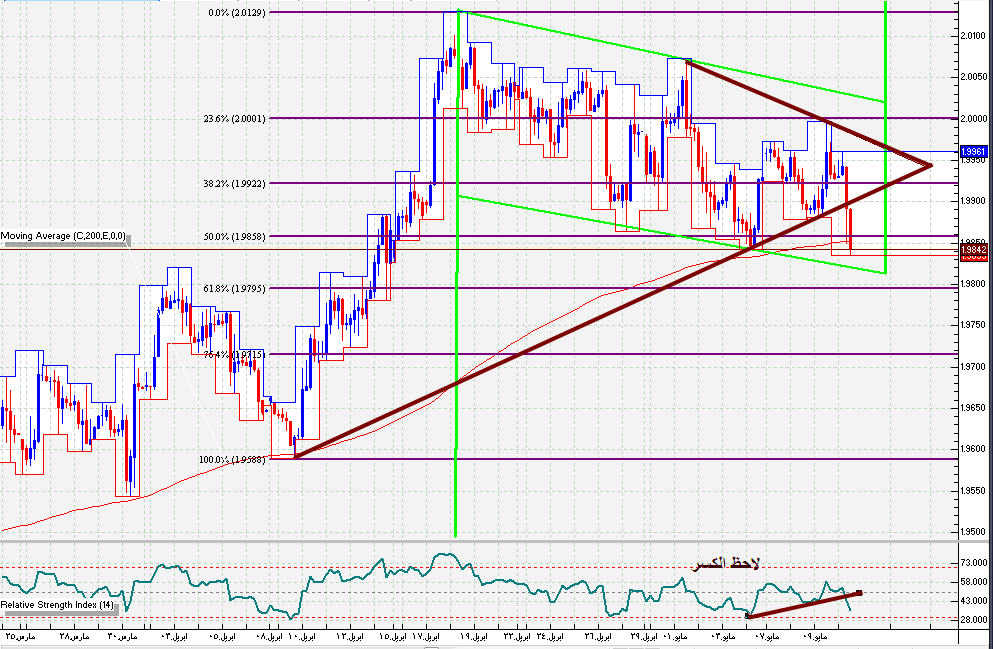The image size is (993, 649).
Task: Click the blue 1.9961 price tag
Action: [974, 152]
